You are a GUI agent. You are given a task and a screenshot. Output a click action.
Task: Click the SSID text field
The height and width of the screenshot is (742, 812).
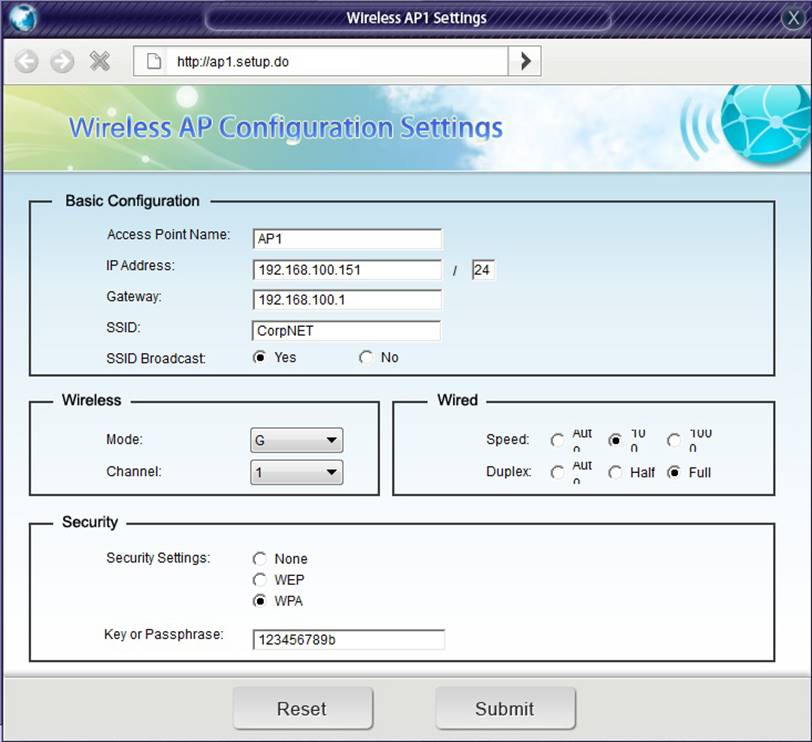(x=346, y=331)
